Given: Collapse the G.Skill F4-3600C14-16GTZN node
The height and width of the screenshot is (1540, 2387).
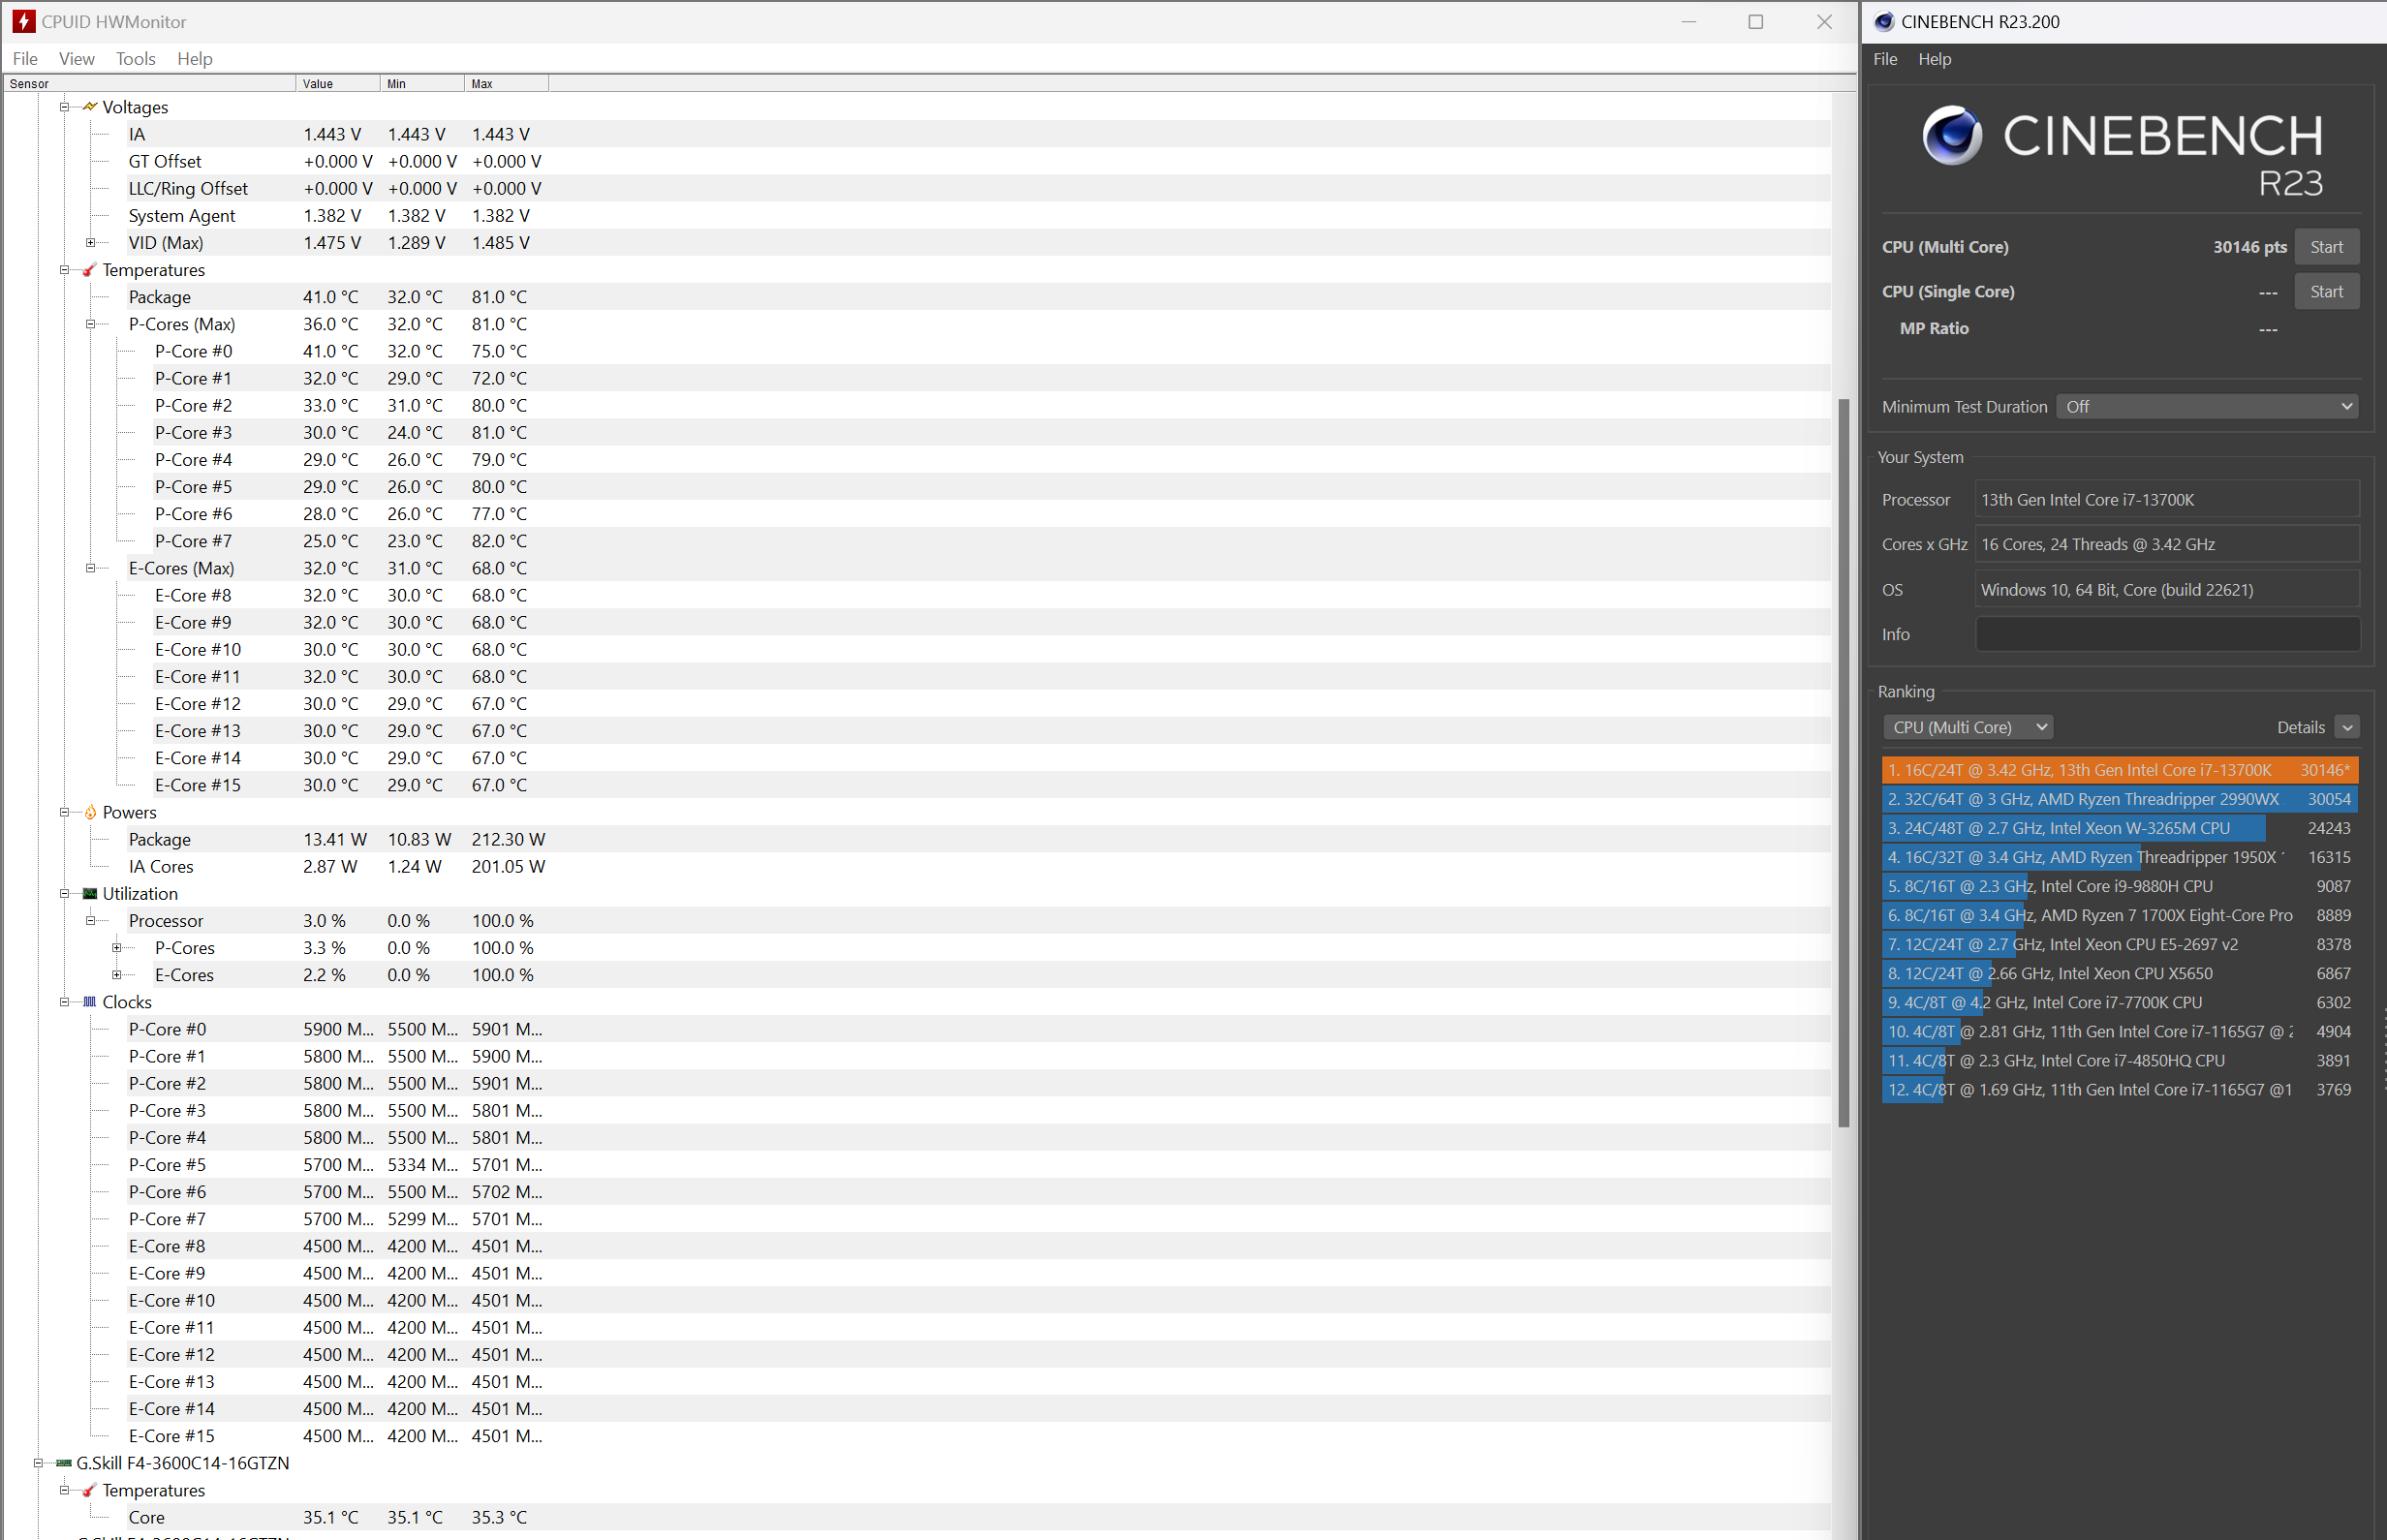Looking at the screenshot, I should click(x=38, y=1463).
